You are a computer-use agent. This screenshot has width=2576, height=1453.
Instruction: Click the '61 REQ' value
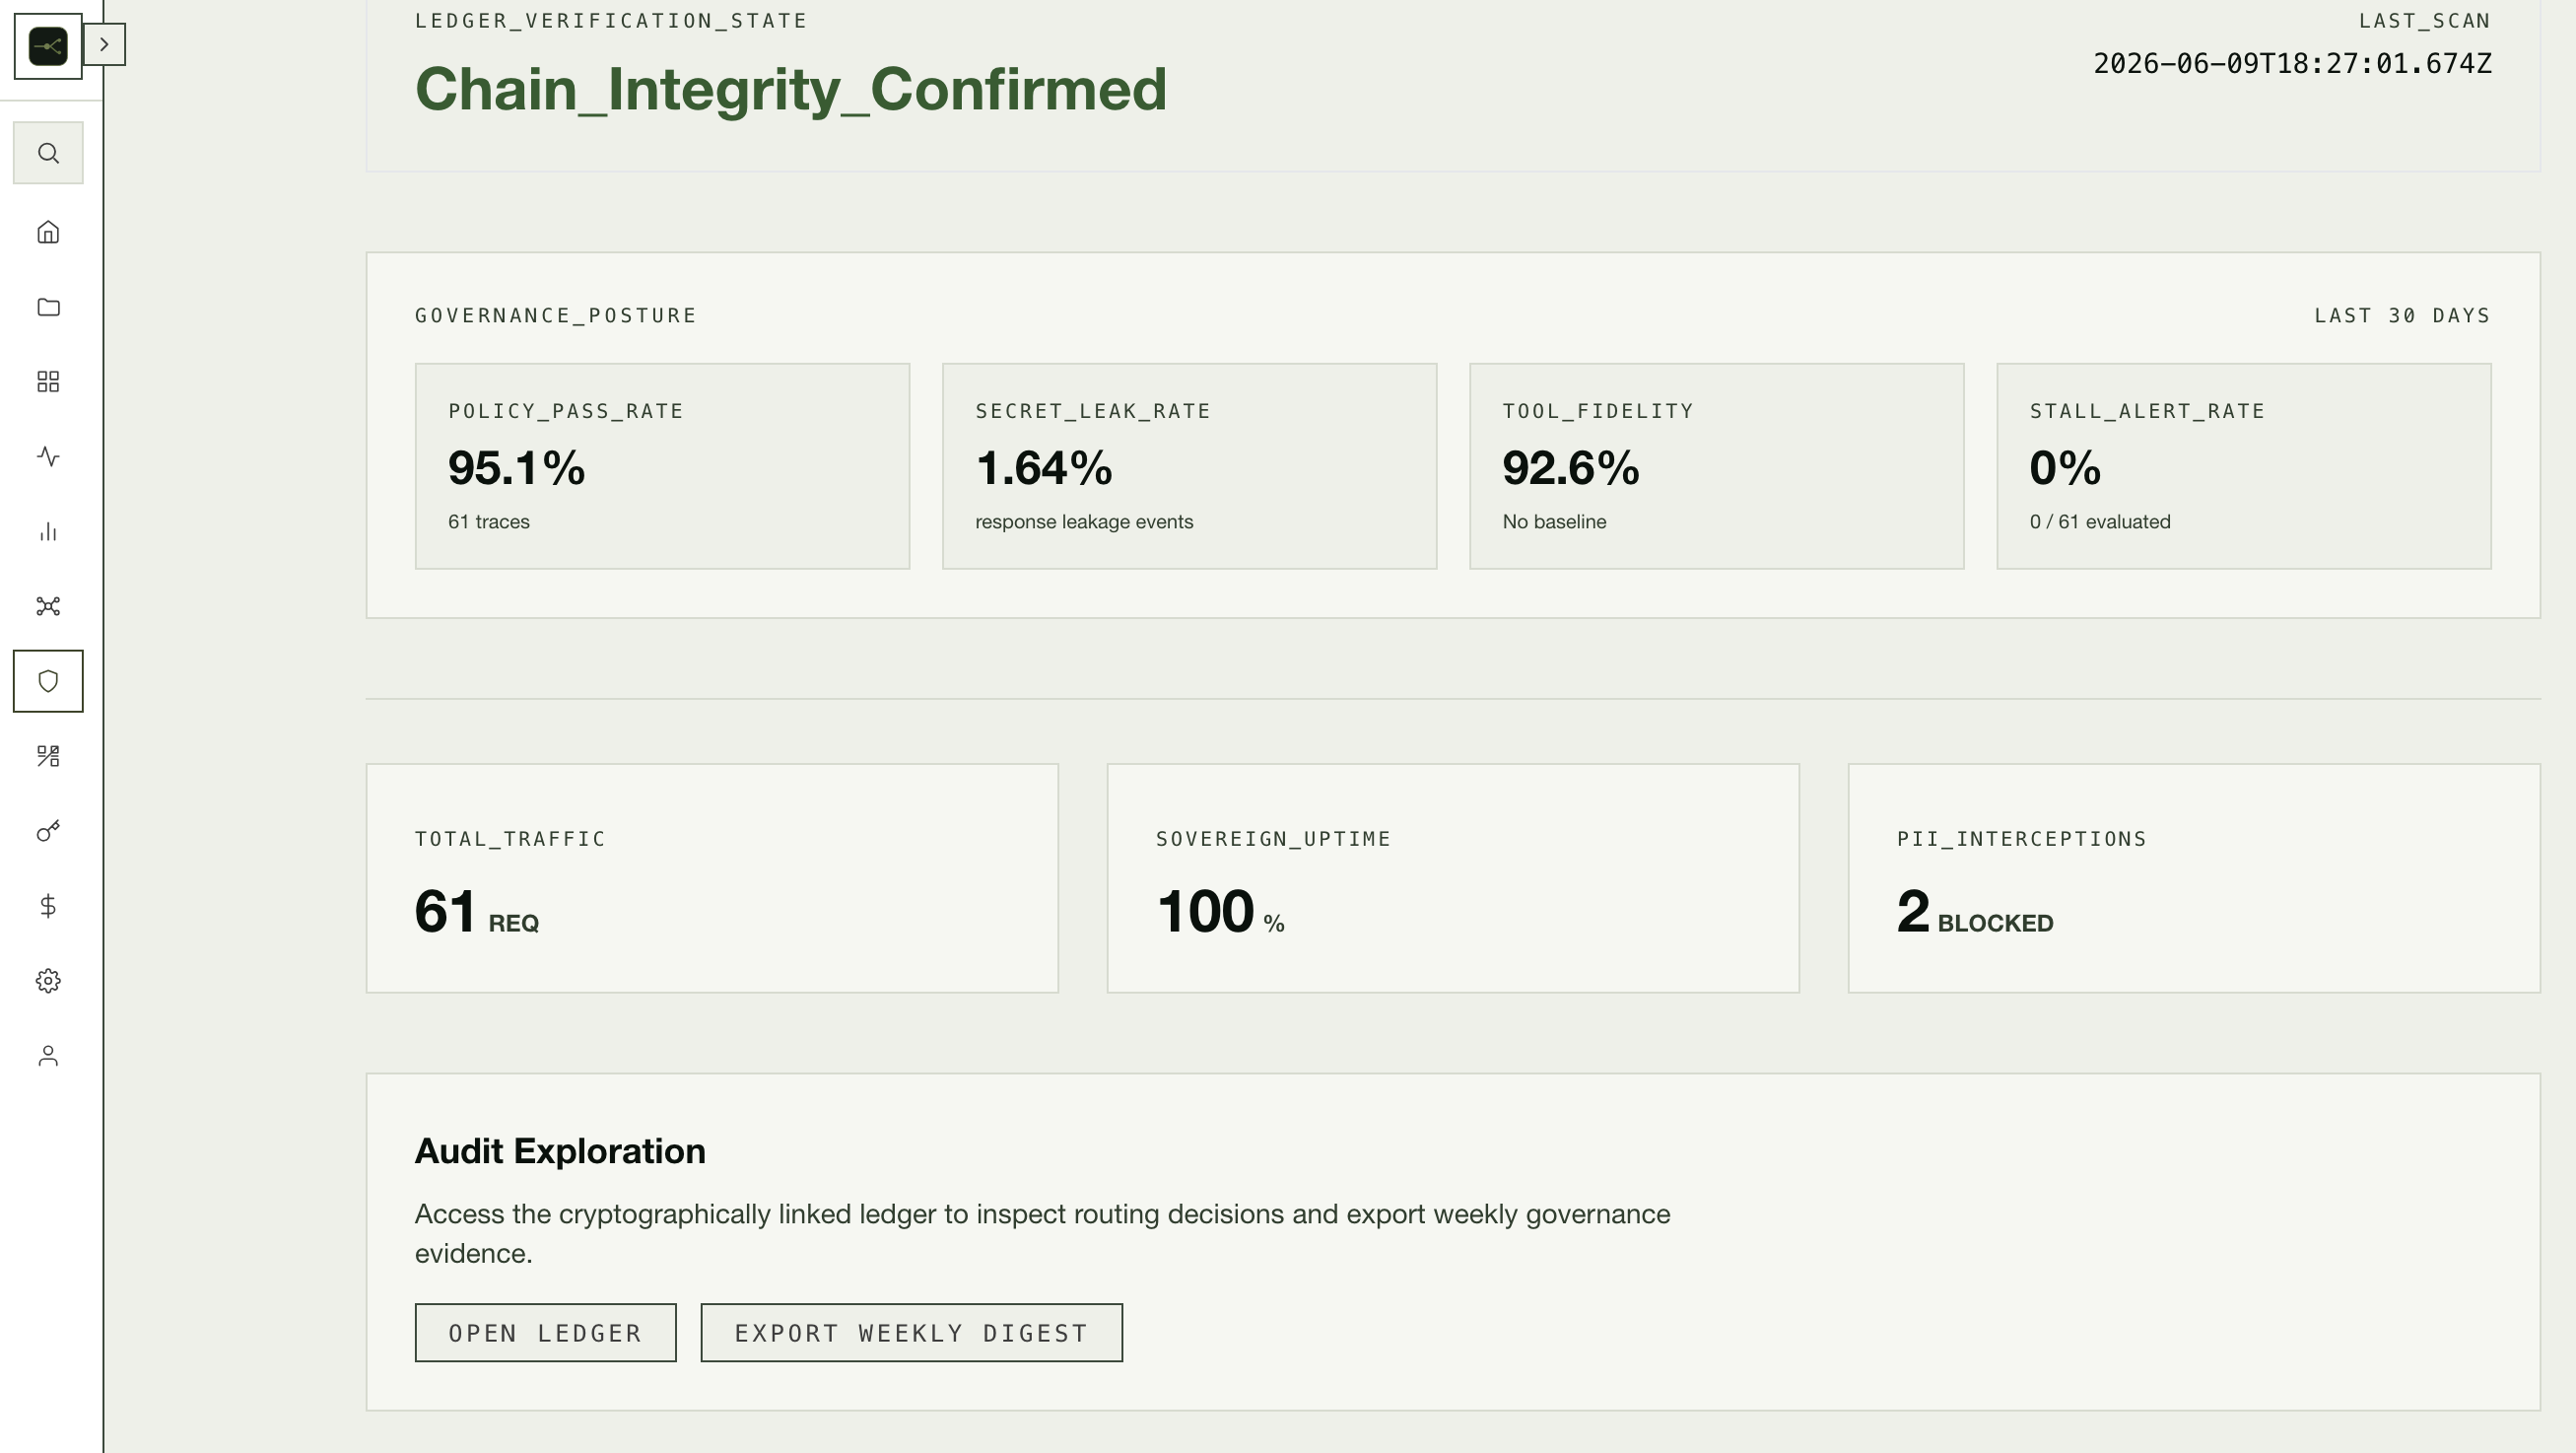477,912
